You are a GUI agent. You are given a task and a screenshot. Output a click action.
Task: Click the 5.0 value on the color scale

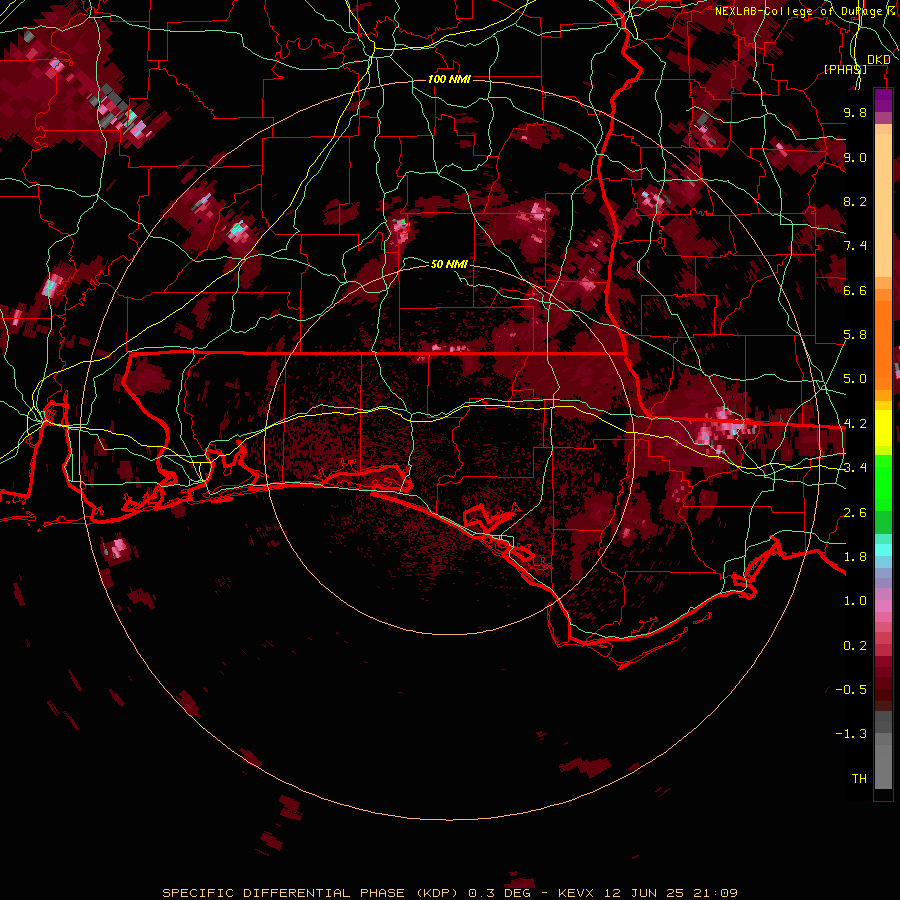point(855,379)
